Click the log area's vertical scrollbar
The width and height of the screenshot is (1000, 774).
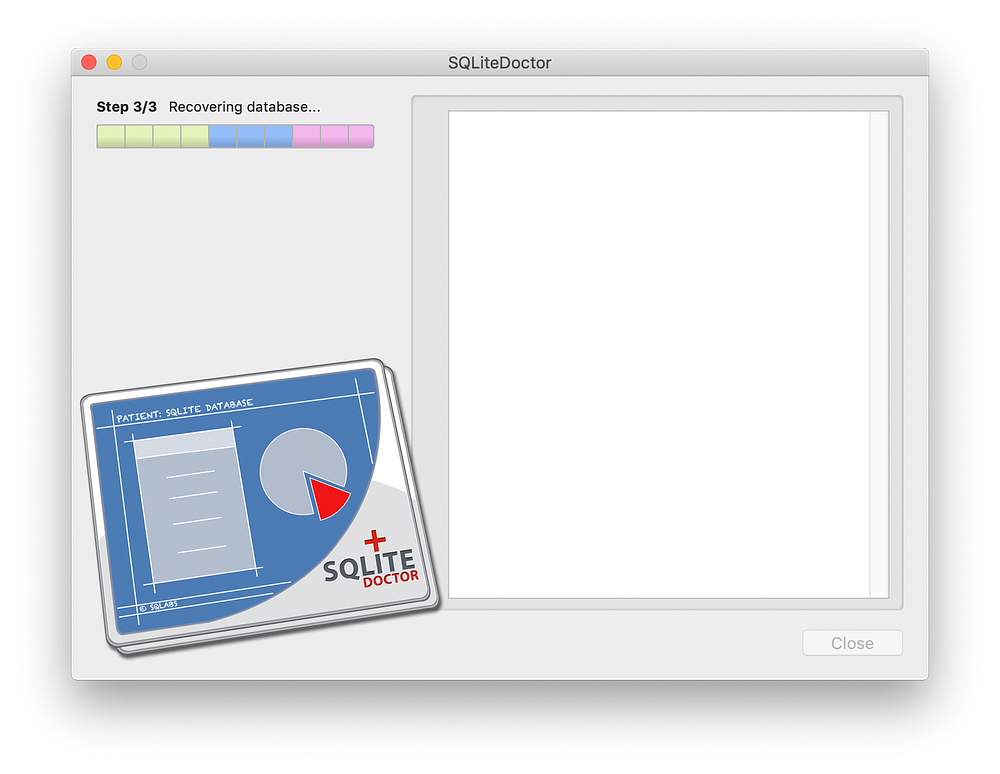pos(879,354)
